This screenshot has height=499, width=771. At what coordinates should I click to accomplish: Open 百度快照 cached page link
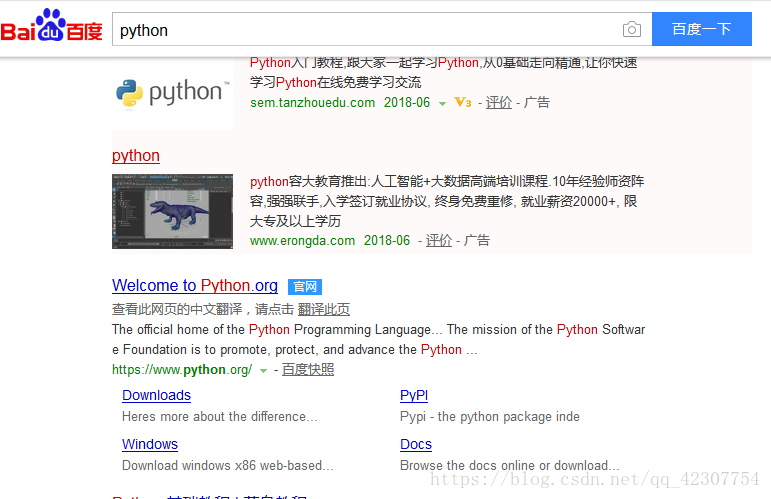[308, 370]
